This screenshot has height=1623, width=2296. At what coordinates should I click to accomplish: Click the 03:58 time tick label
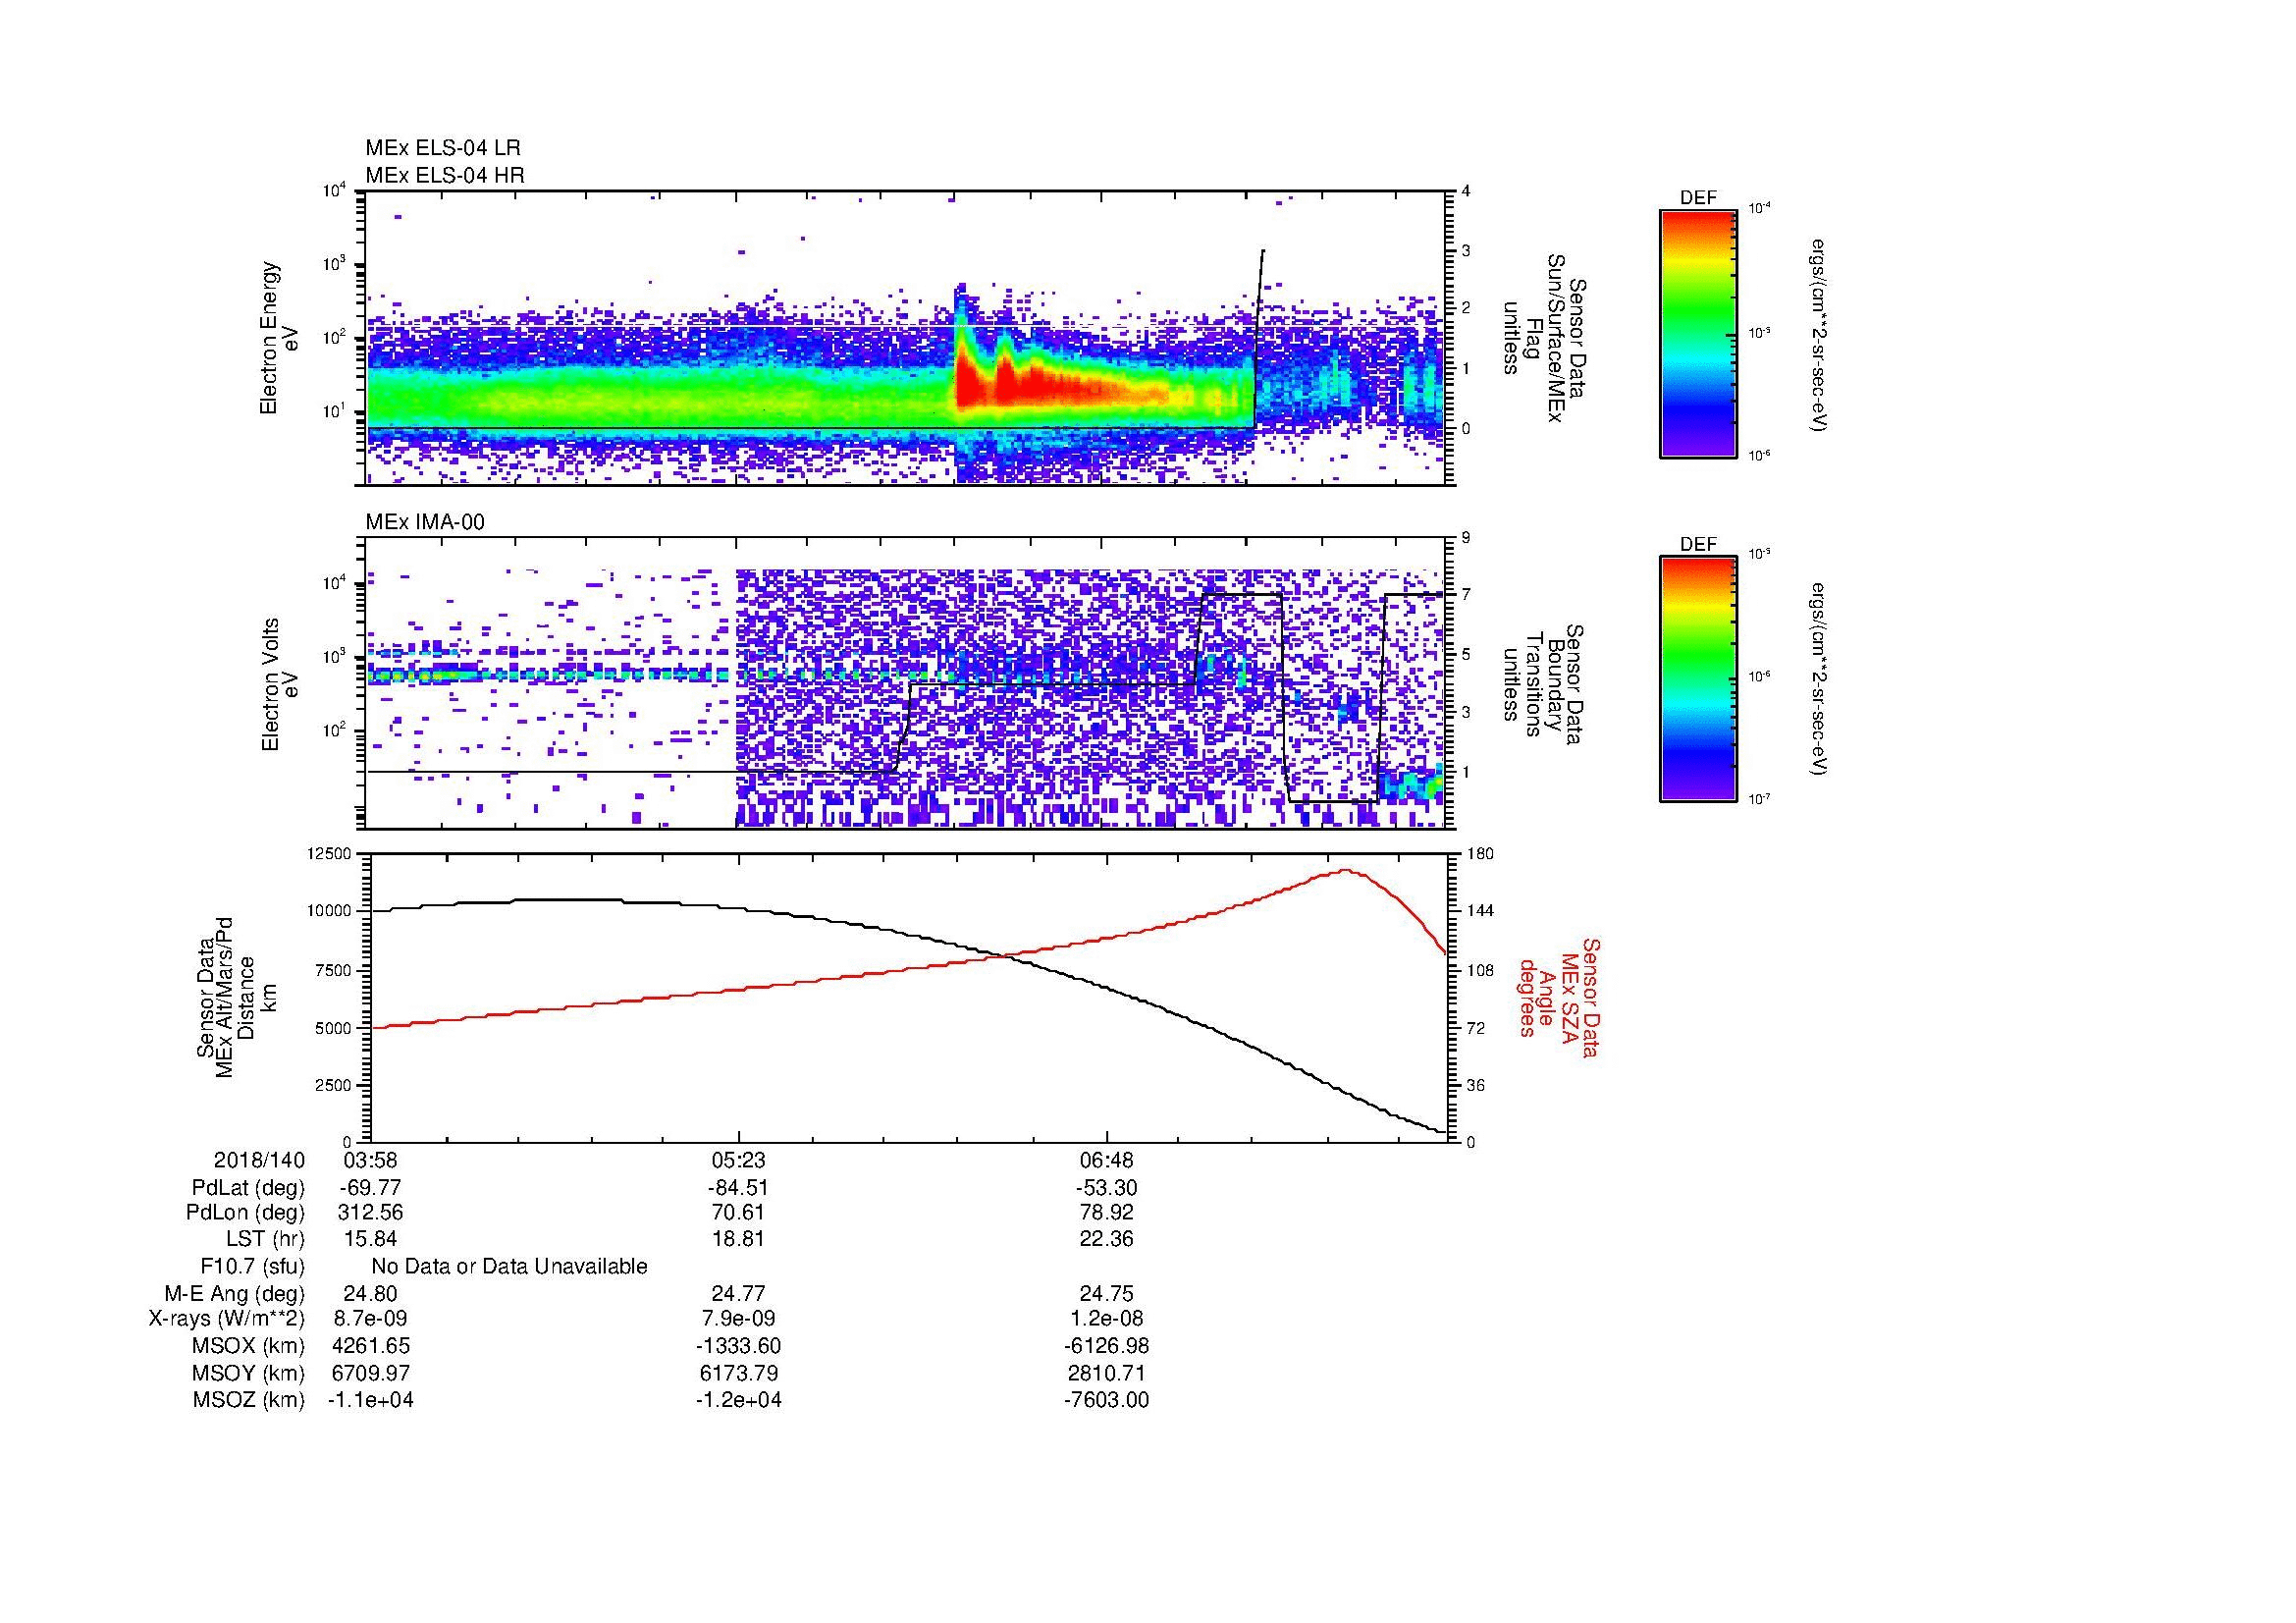coord(371,1160)
